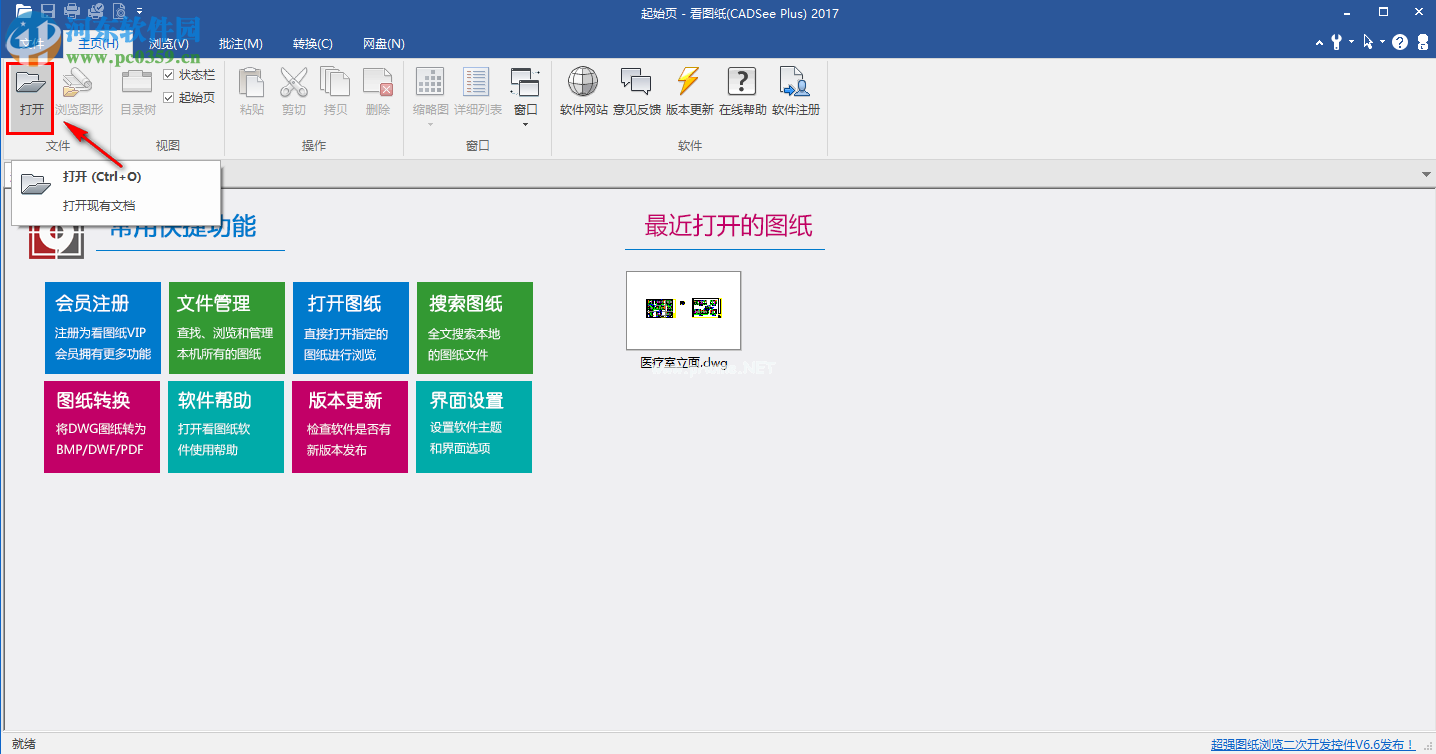Open the quick access toolbar customize arrow
Image resolution: width=1436 pixels, height=754 pixels.
coord(140,12)
